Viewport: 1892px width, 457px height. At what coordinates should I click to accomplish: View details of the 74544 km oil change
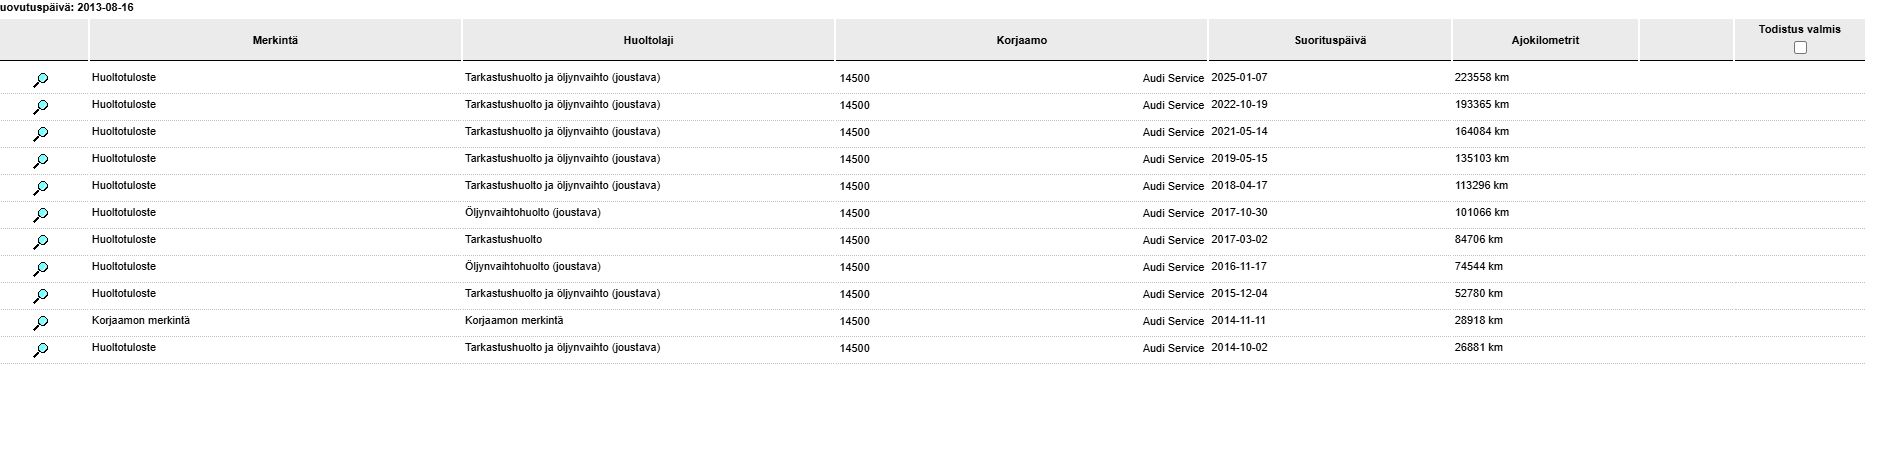[41, 269]
